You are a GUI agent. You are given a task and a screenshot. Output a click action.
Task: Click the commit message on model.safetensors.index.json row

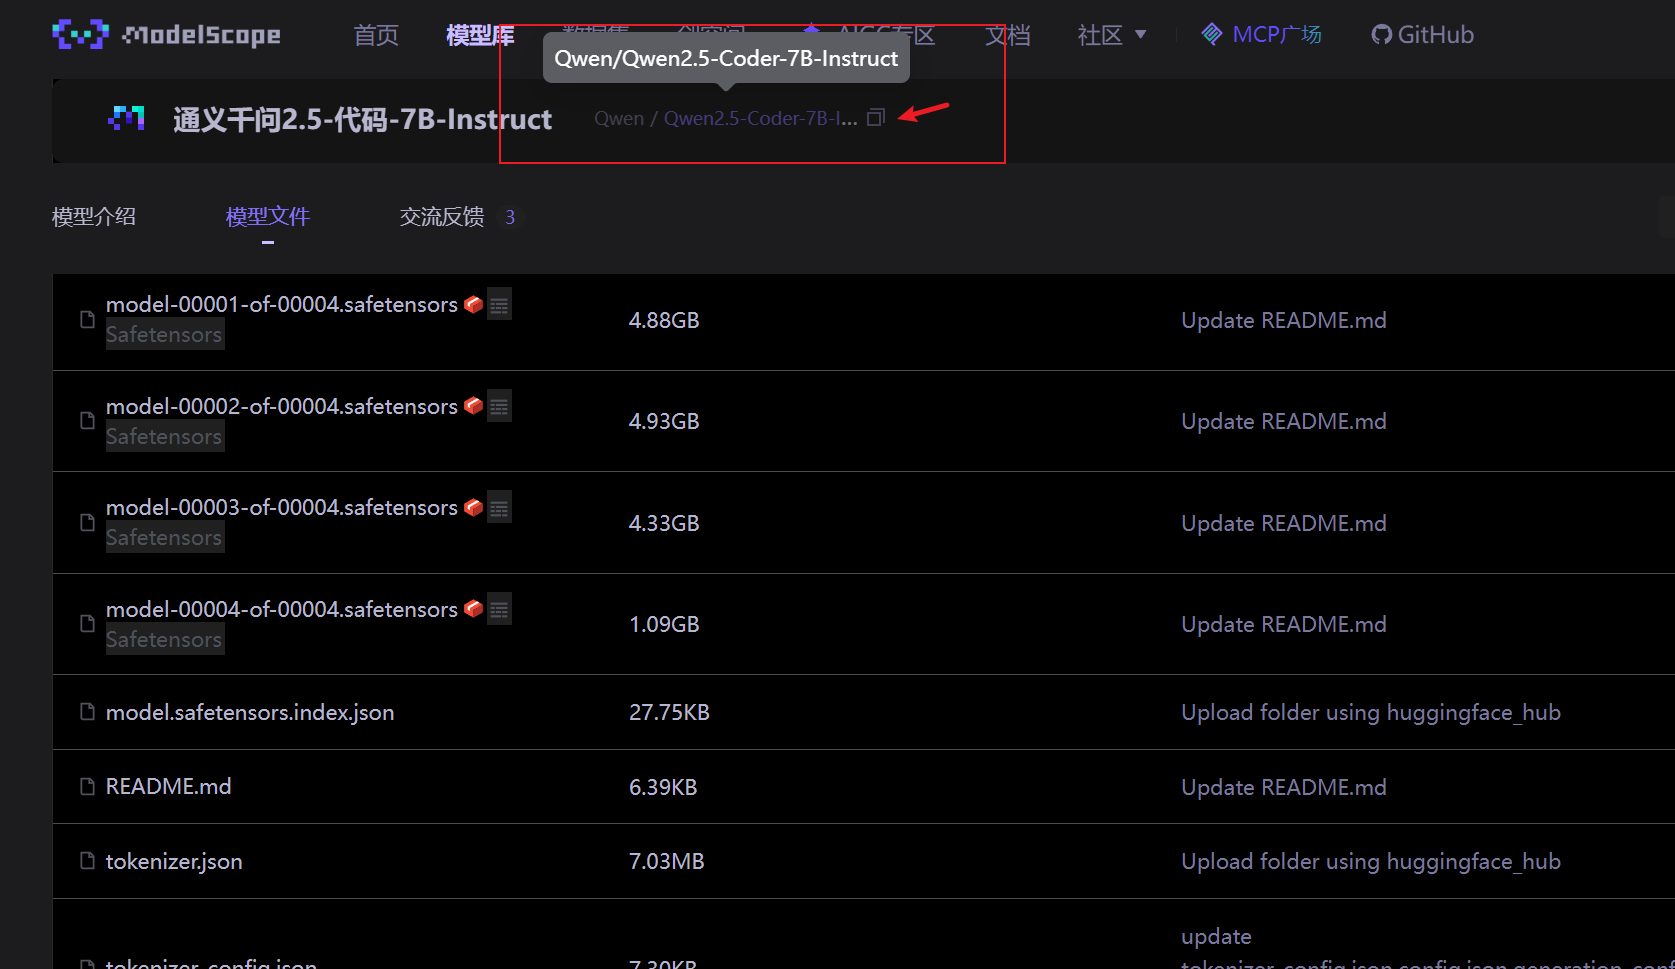(x=1371, y=712)
